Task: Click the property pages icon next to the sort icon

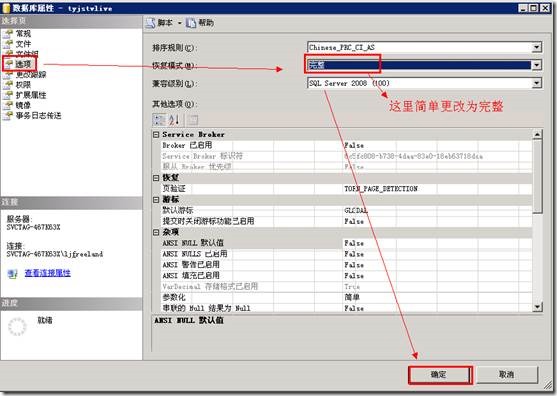Action: coord(192,120)
